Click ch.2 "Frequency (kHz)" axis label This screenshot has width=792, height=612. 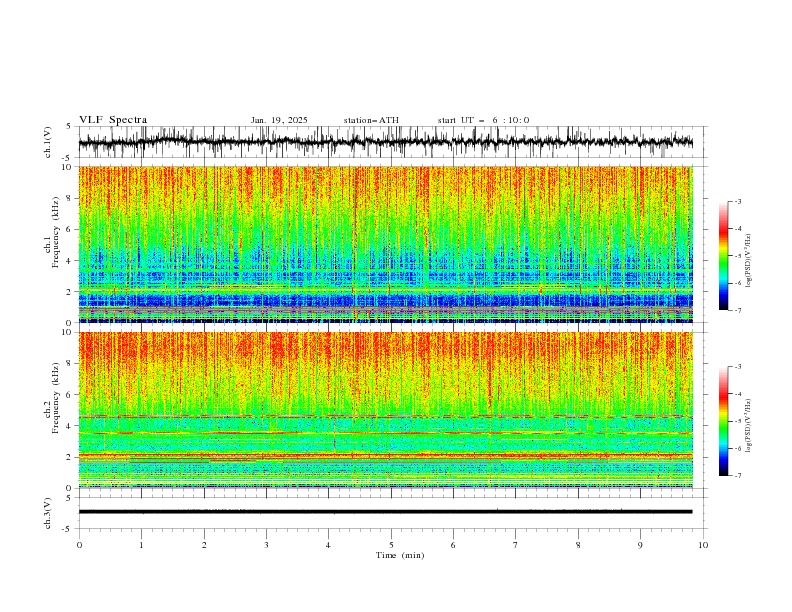pos(56,398)
